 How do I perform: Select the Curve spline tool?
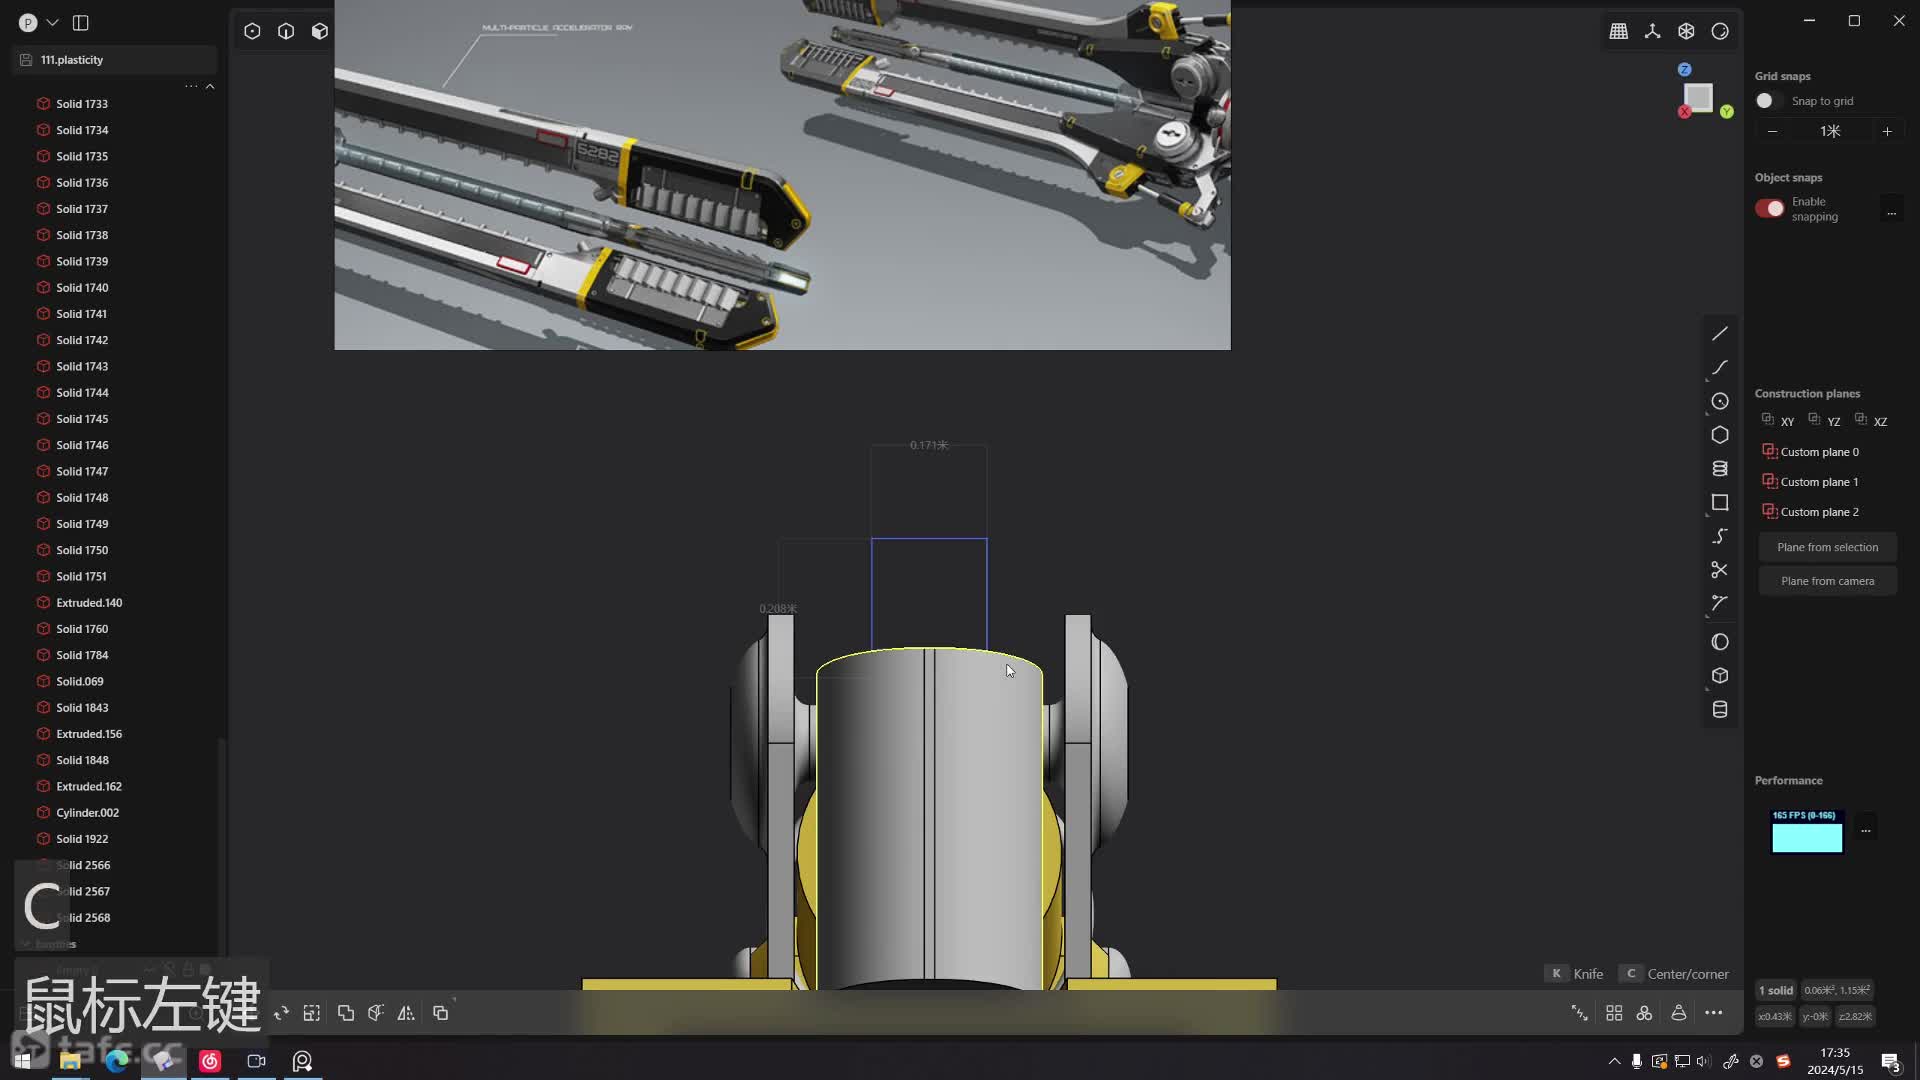pos(1720,368)
